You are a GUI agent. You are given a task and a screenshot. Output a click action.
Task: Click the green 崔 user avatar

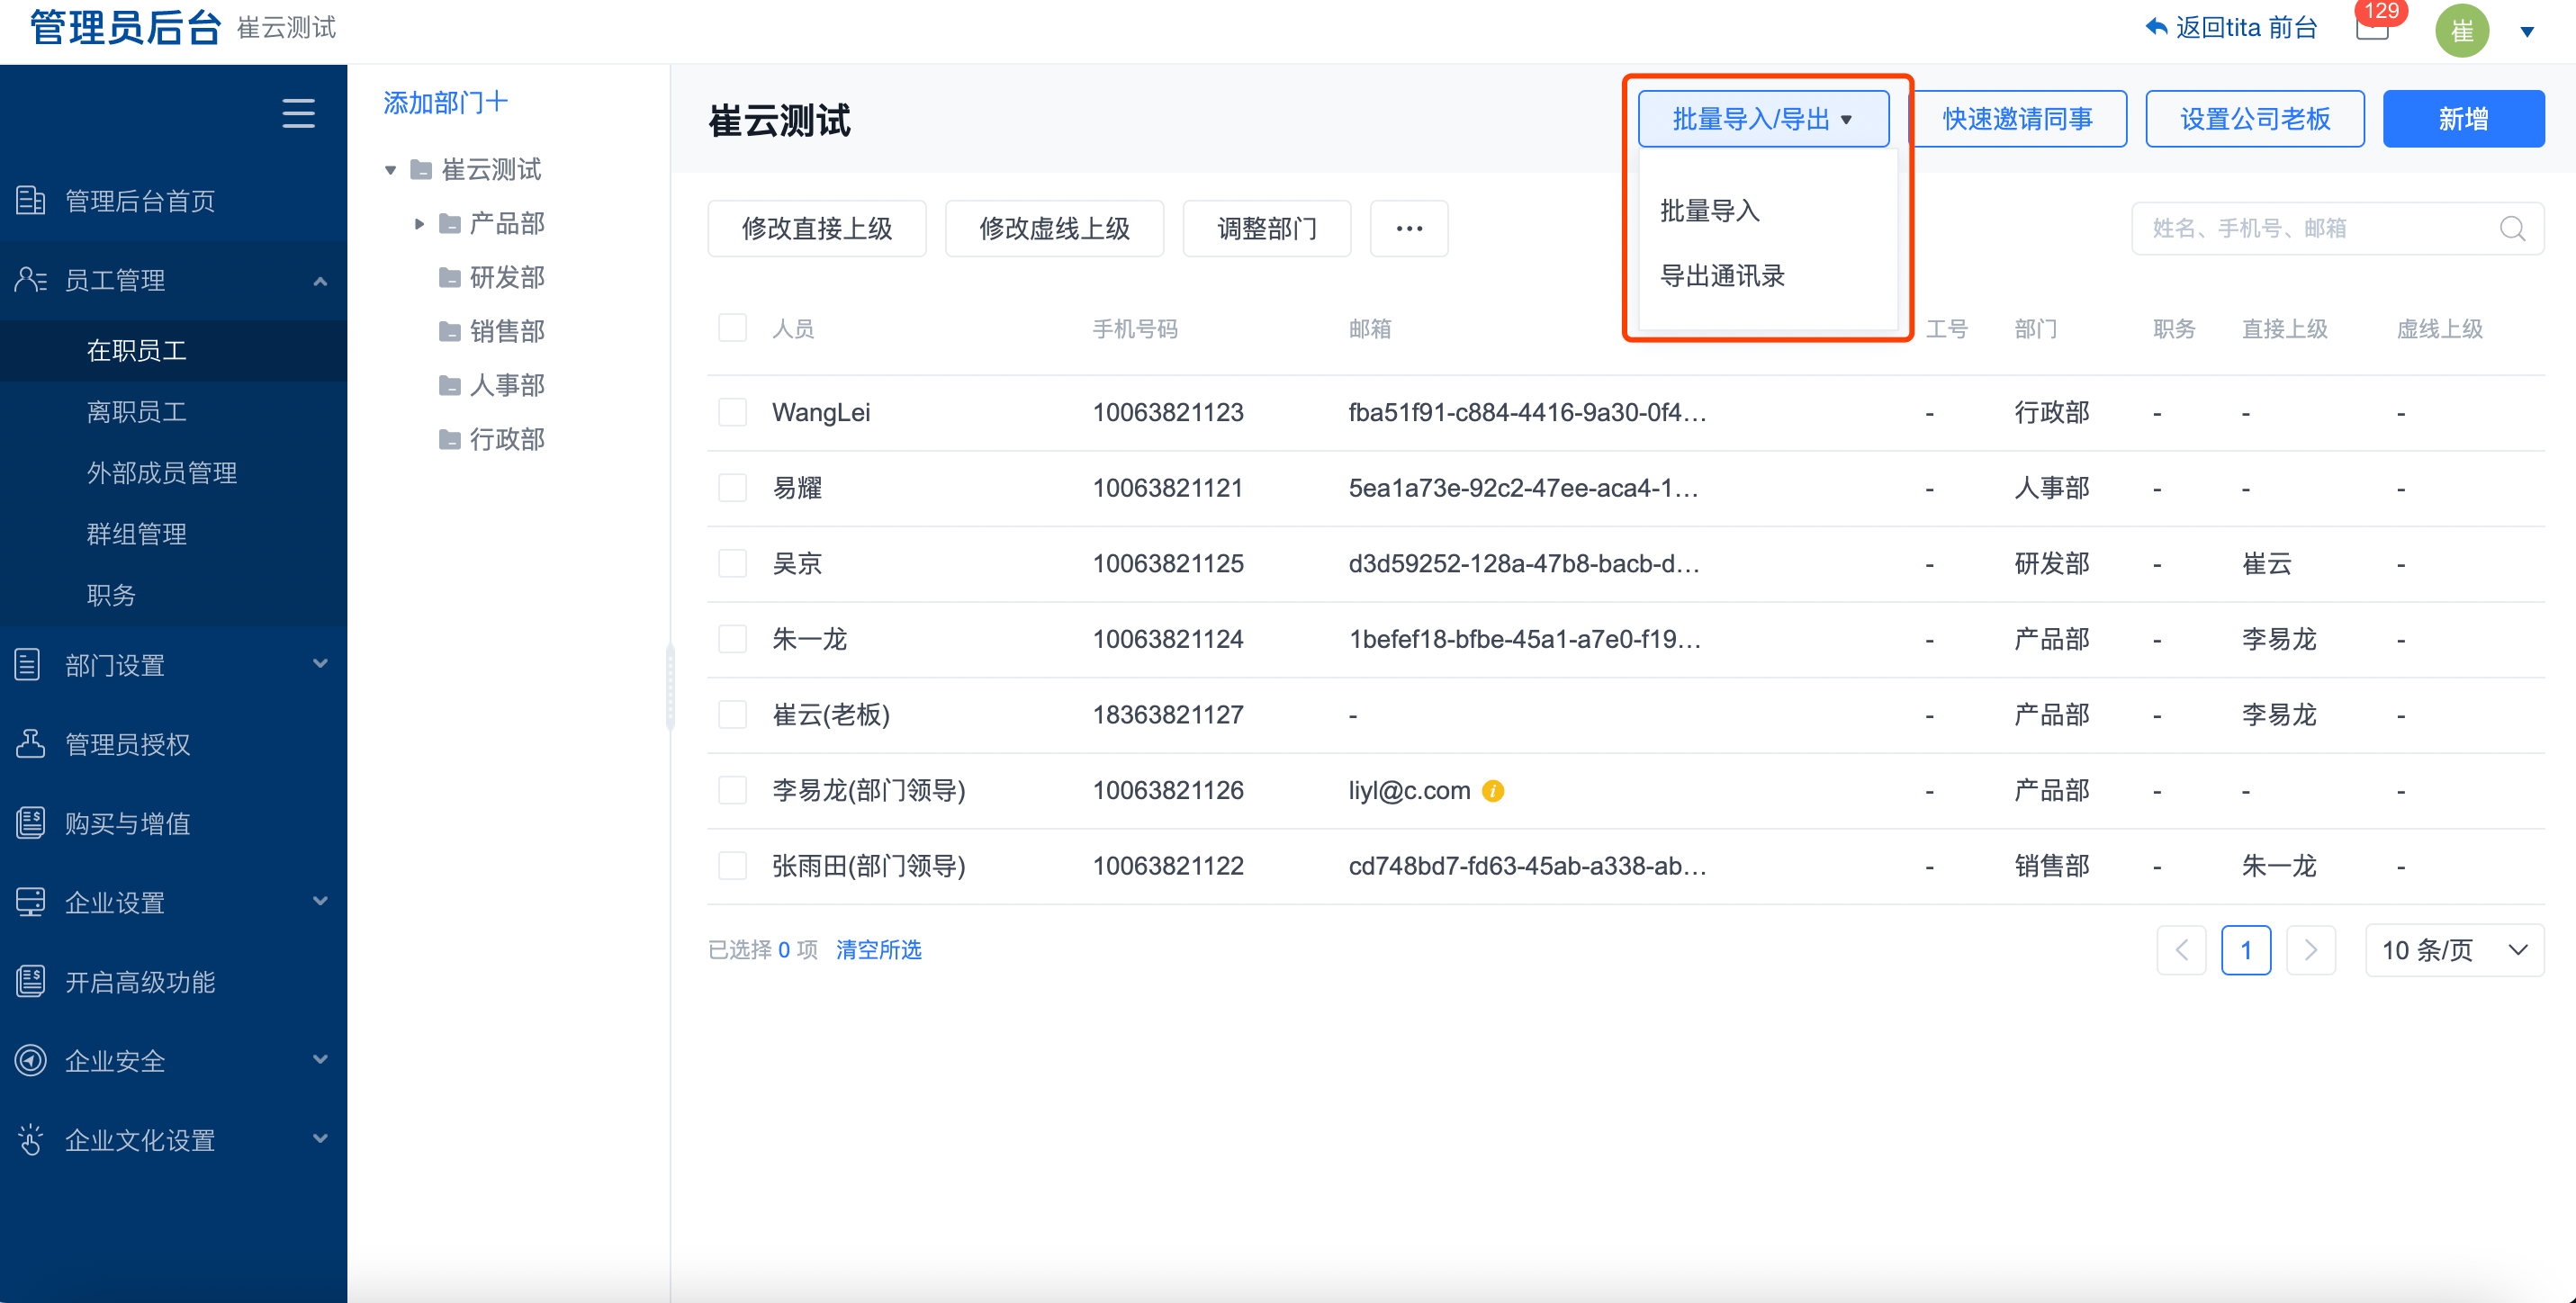click(2461, 30)
